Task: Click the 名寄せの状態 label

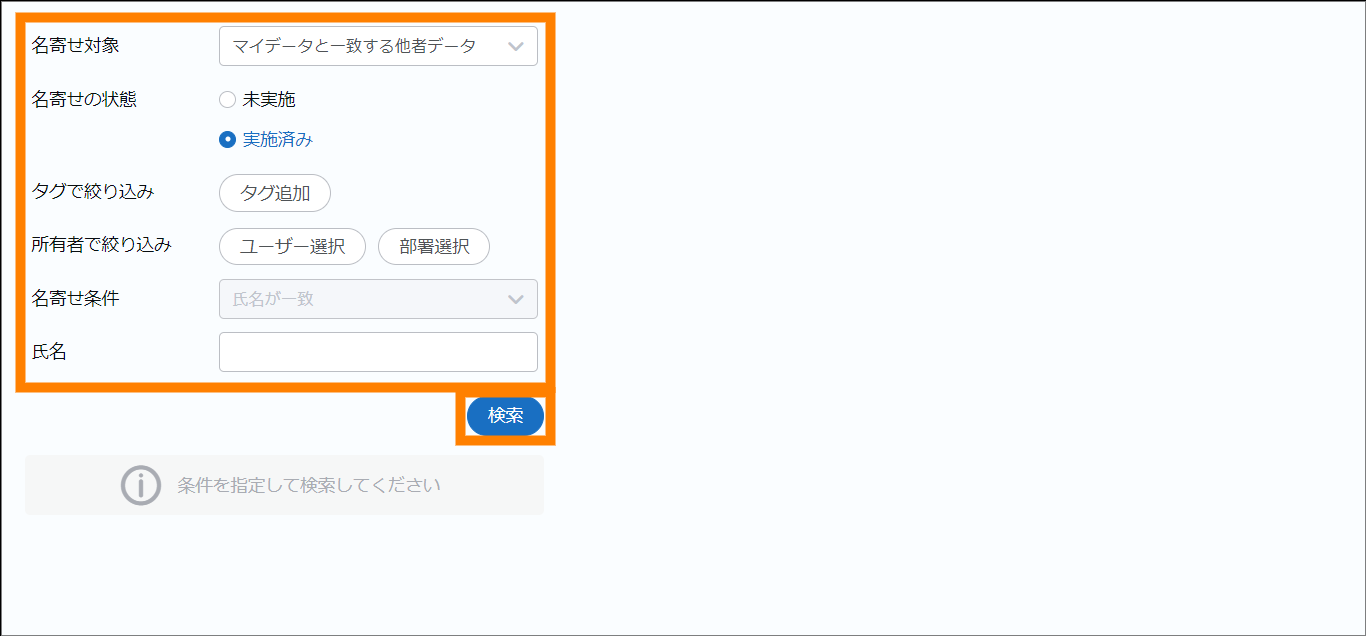Action: tap(85, 99)
